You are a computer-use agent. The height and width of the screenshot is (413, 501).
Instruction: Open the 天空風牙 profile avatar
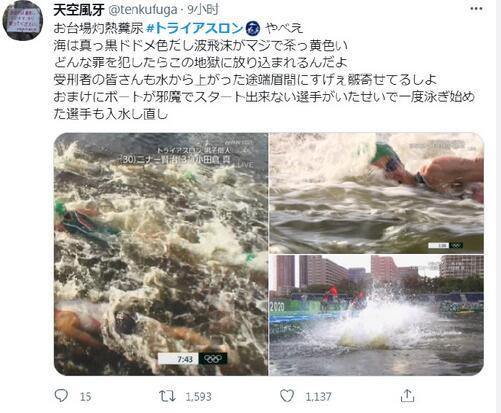22,21
